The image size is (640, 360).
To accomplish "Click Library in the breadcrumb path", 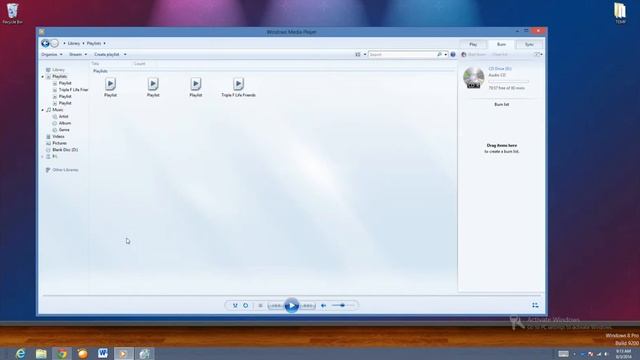I will [74, 43].
